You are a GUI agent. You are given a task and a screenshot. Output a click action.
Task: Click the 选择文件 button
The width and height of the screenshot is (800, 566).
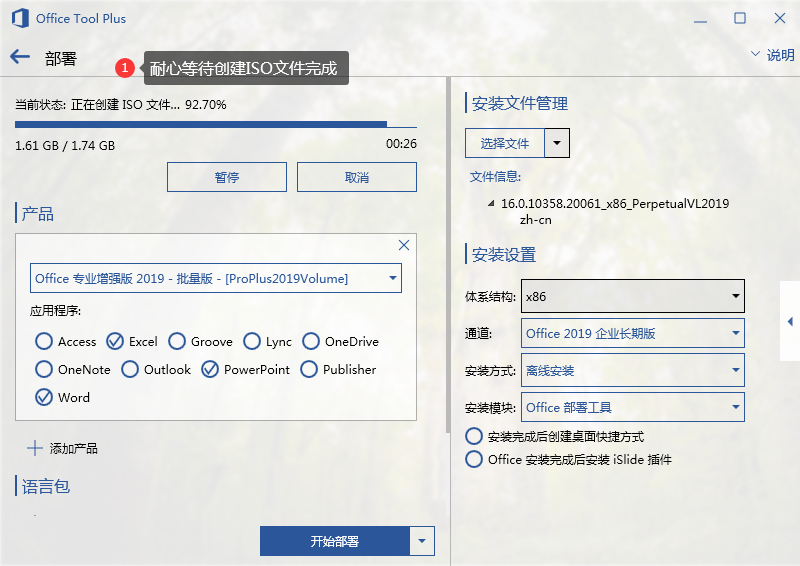(505, 143)
